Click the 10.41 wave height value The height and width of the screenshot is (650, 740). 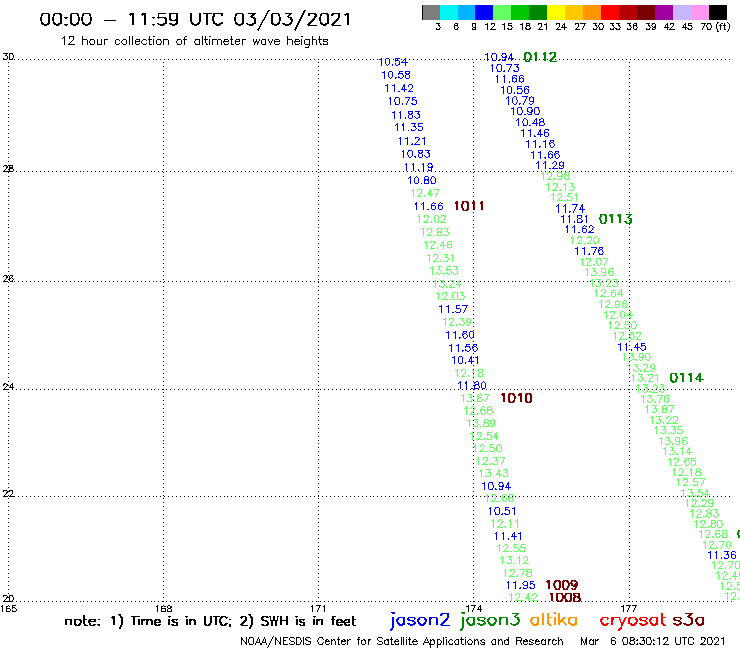465,360
